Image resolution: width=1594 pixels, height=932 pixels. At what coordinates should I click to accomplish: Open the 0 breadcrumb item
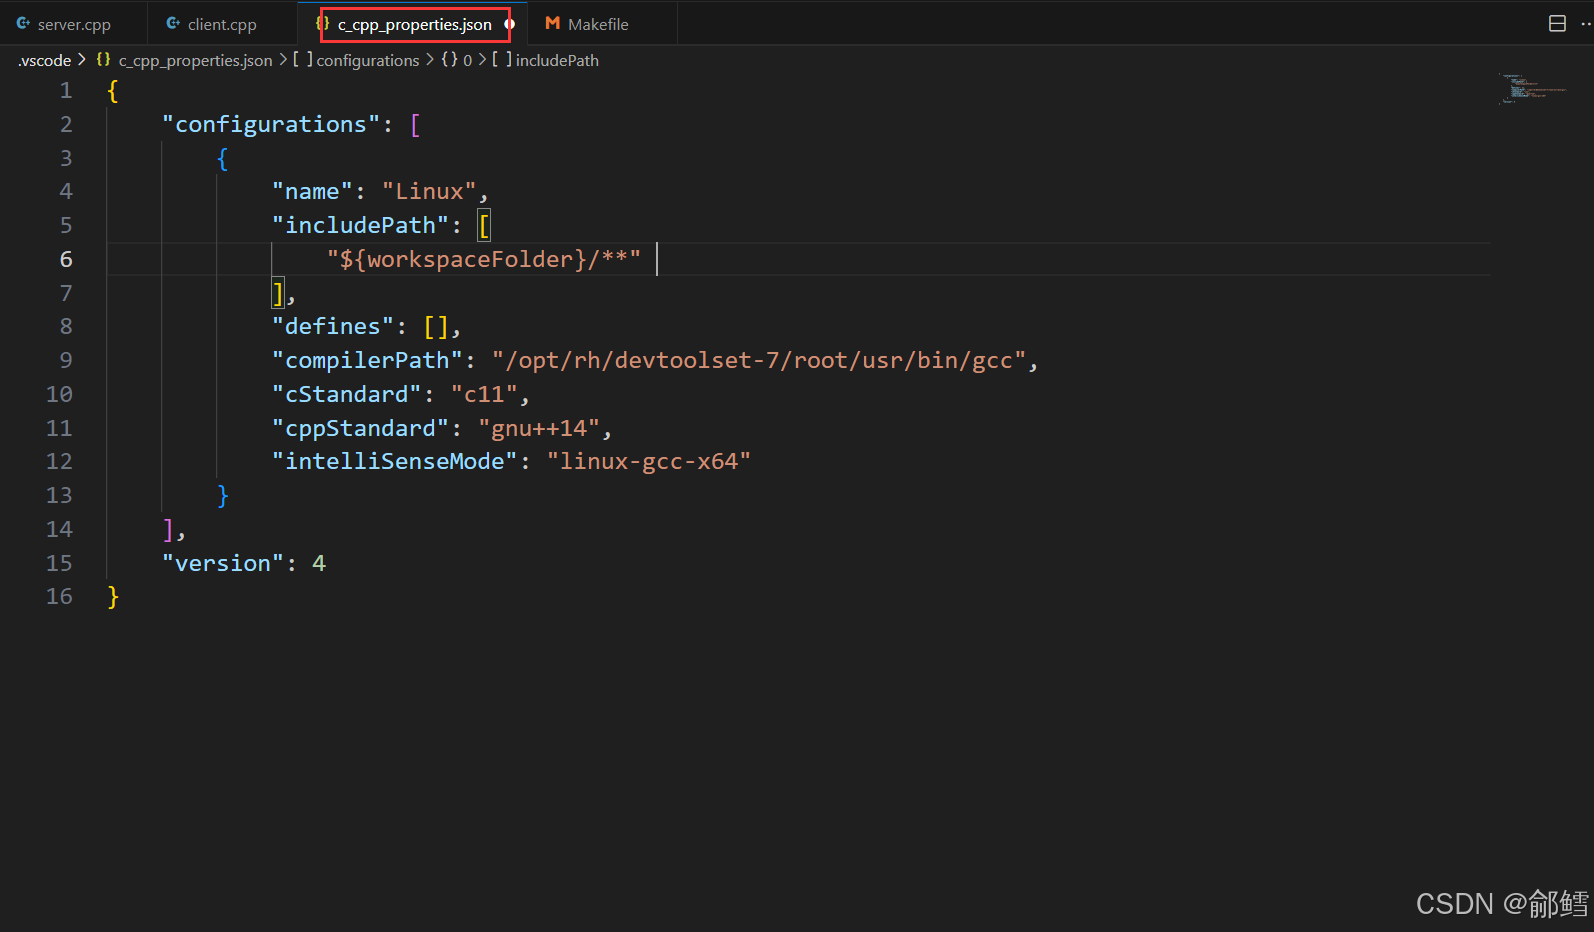tap(467, 60)
